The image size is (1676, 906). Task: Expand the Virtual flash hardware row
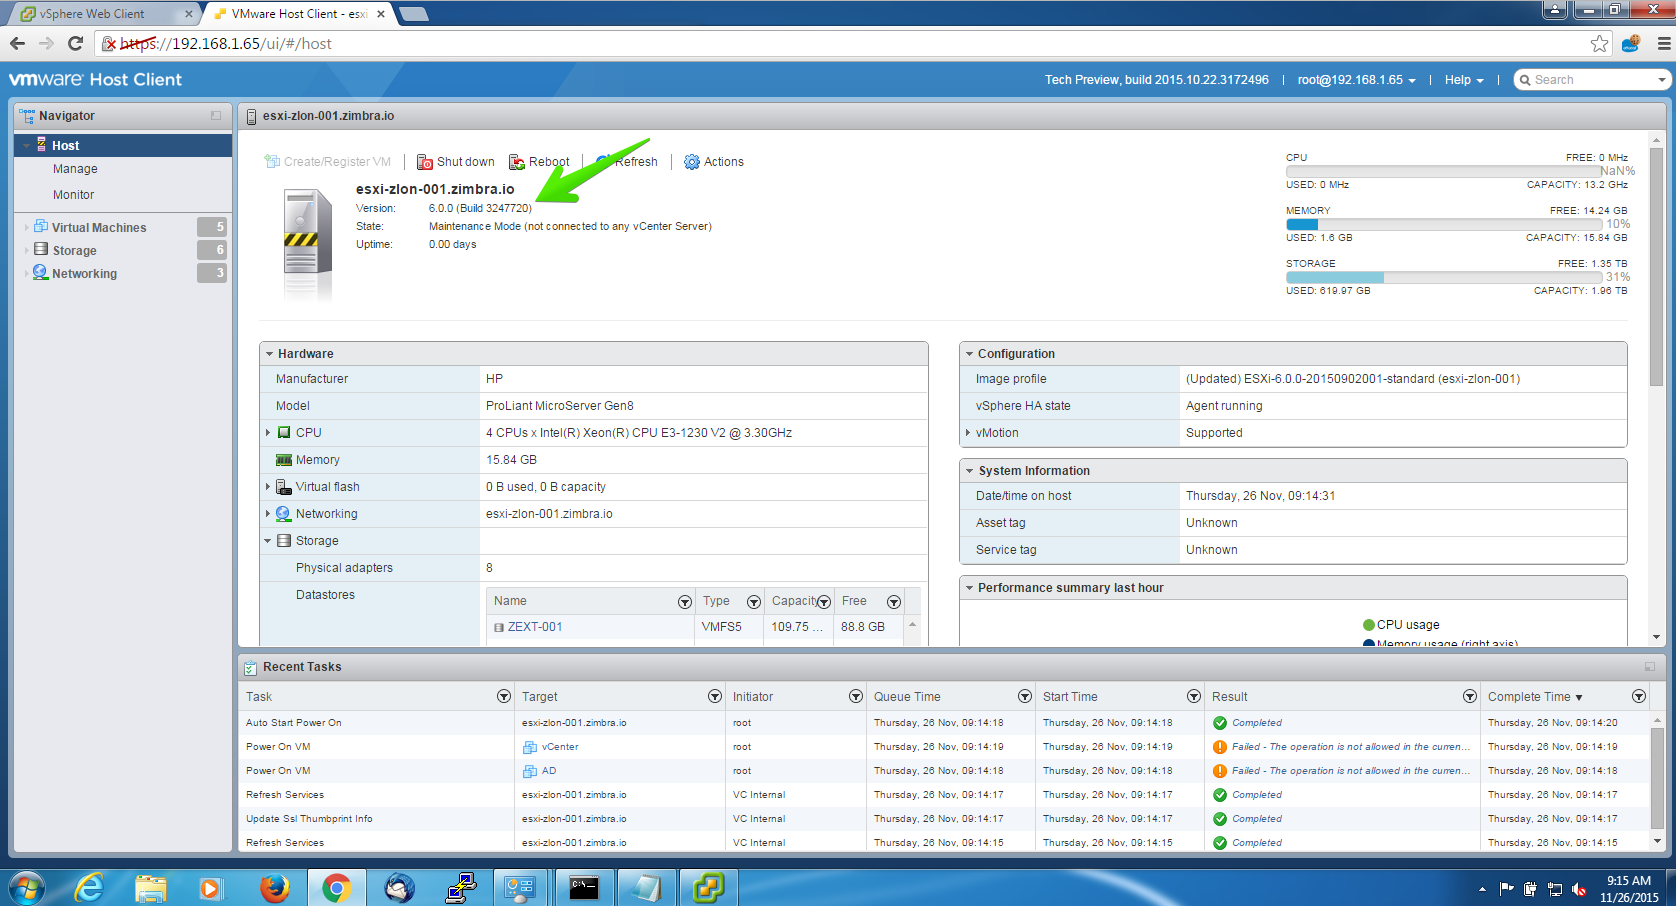point(268,487)
